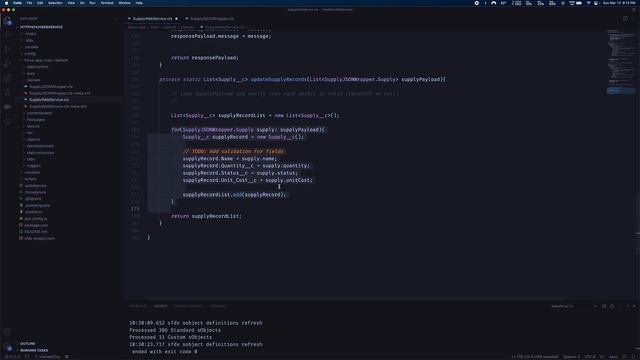Open the Explorer view in the activity bar
The image size is (640, 360).
pos(7,22)
